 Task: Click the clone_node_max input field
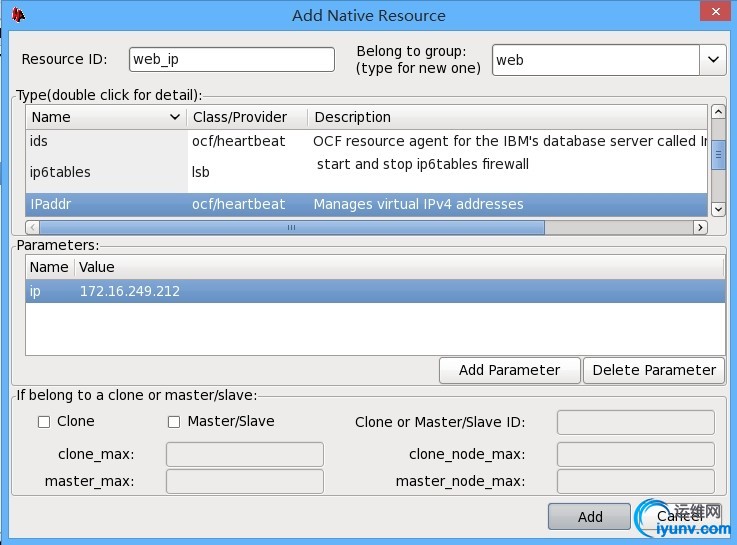point(635,454)
